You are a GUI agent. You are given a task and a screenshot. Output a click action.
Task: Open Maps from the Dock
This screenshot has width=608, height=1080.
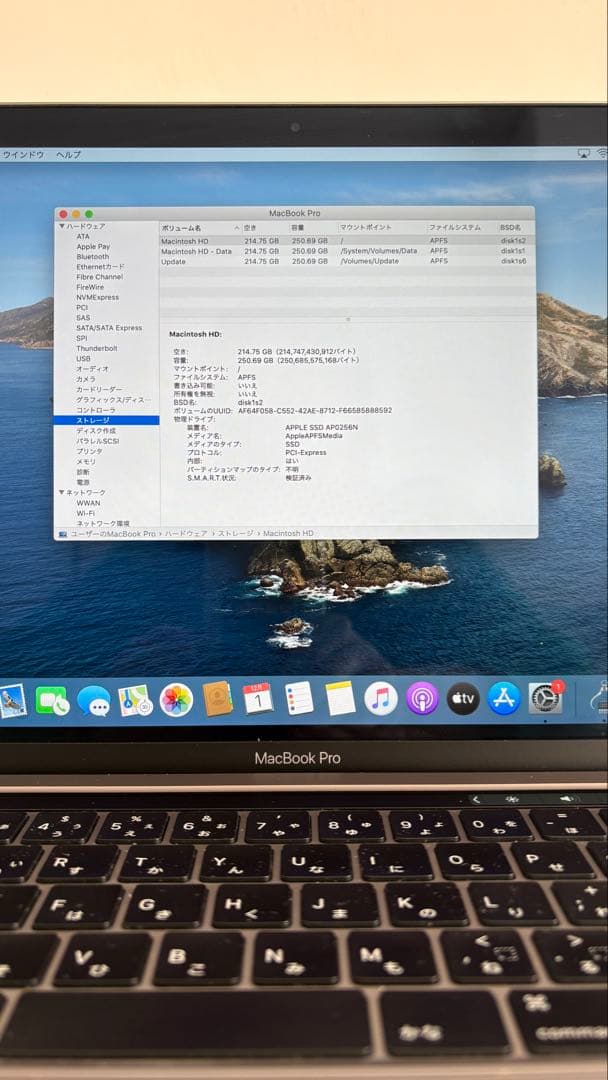[135, 700]
